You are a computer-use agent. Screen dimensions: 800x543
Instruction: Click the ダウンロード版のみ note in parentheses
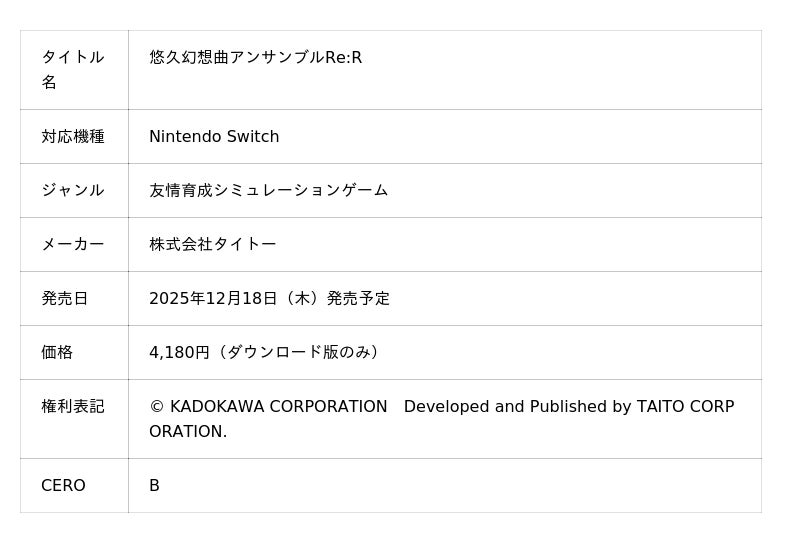pyautogui.click(x=298, y=352)
